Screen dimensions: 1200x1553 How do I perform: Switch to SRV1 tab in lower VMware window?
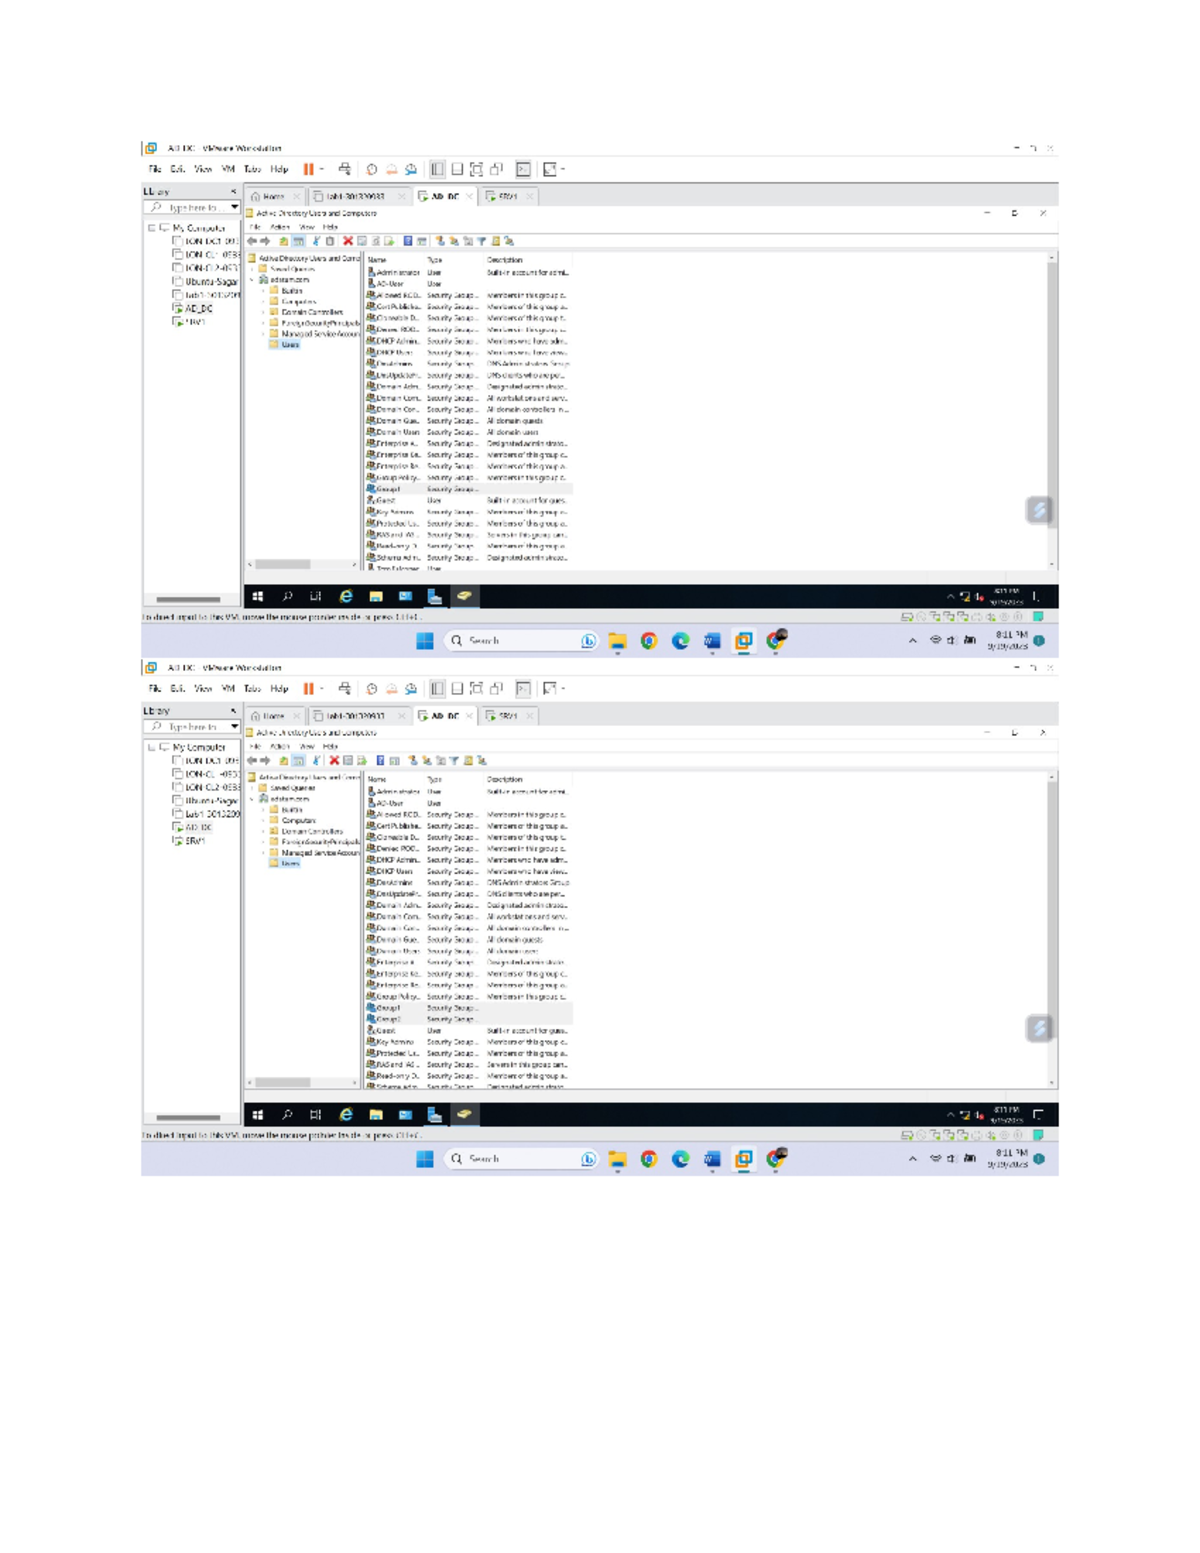(x=507, y=716)
